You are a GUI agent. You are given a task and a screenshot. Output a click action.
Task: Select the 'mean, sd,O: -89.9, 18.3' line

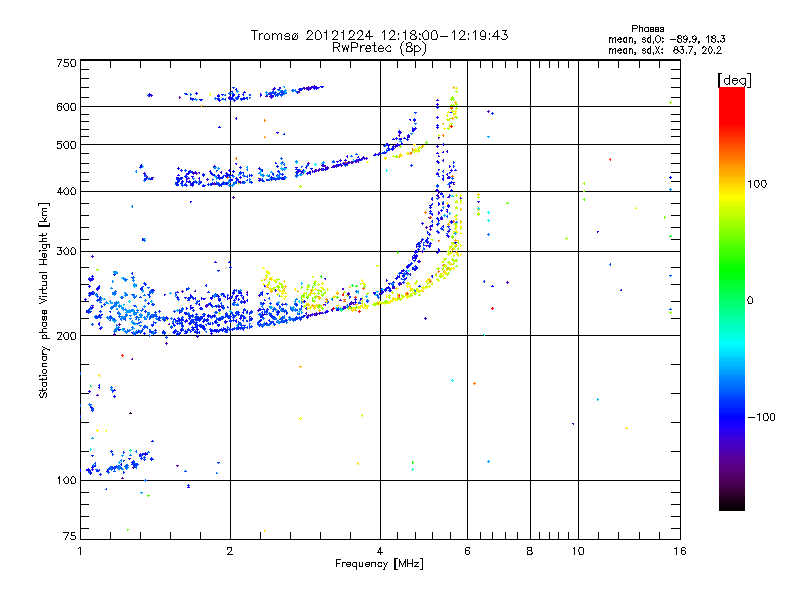coord(666,39)
